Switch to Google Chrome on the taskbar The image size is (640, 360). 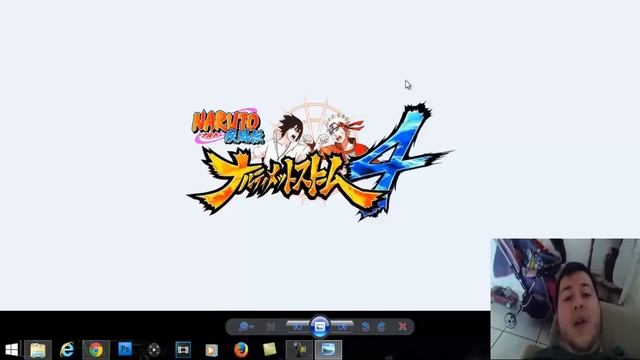(96, 350)
